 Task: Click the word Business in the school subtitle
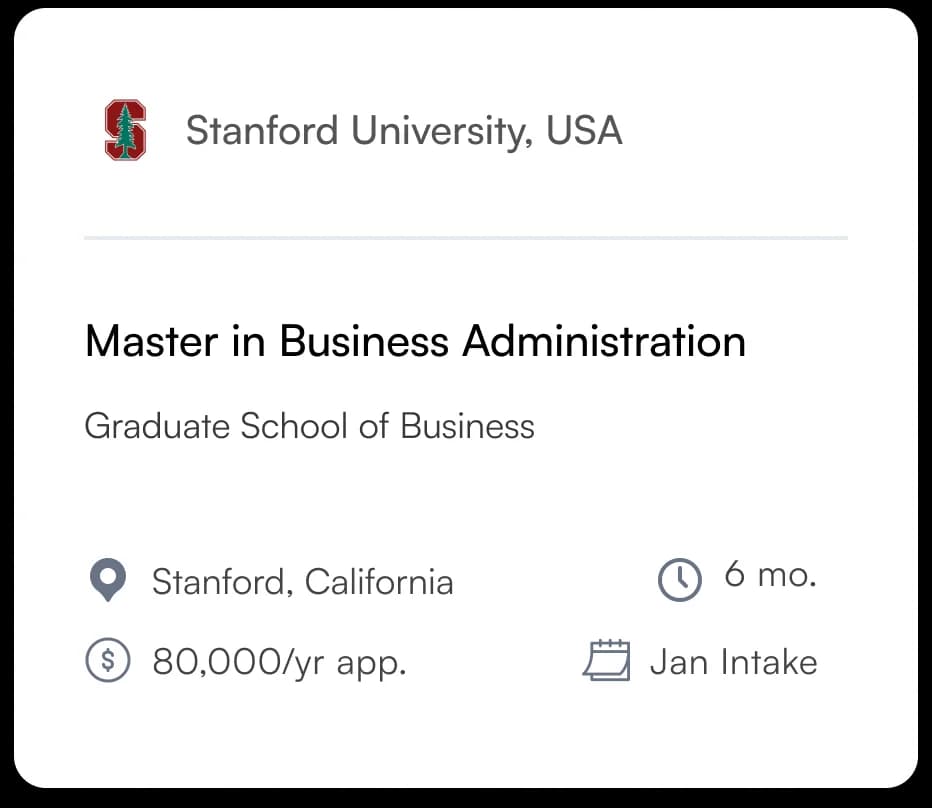point(468,426)
